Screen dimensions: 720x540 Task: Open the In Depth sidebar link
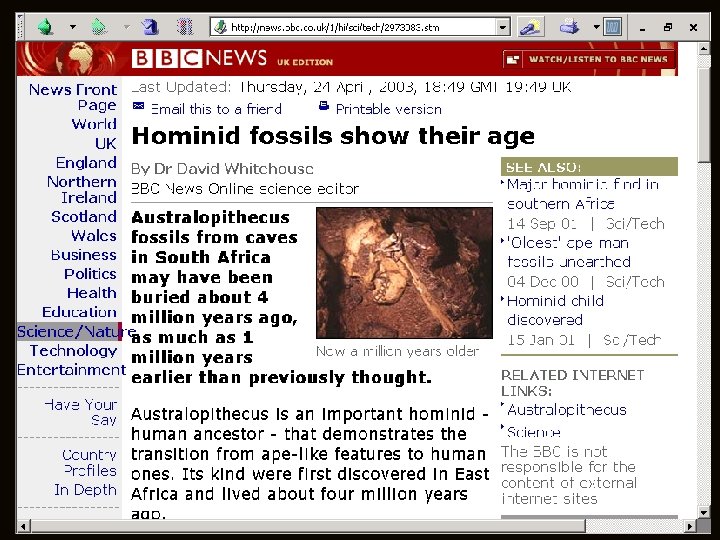85,489
